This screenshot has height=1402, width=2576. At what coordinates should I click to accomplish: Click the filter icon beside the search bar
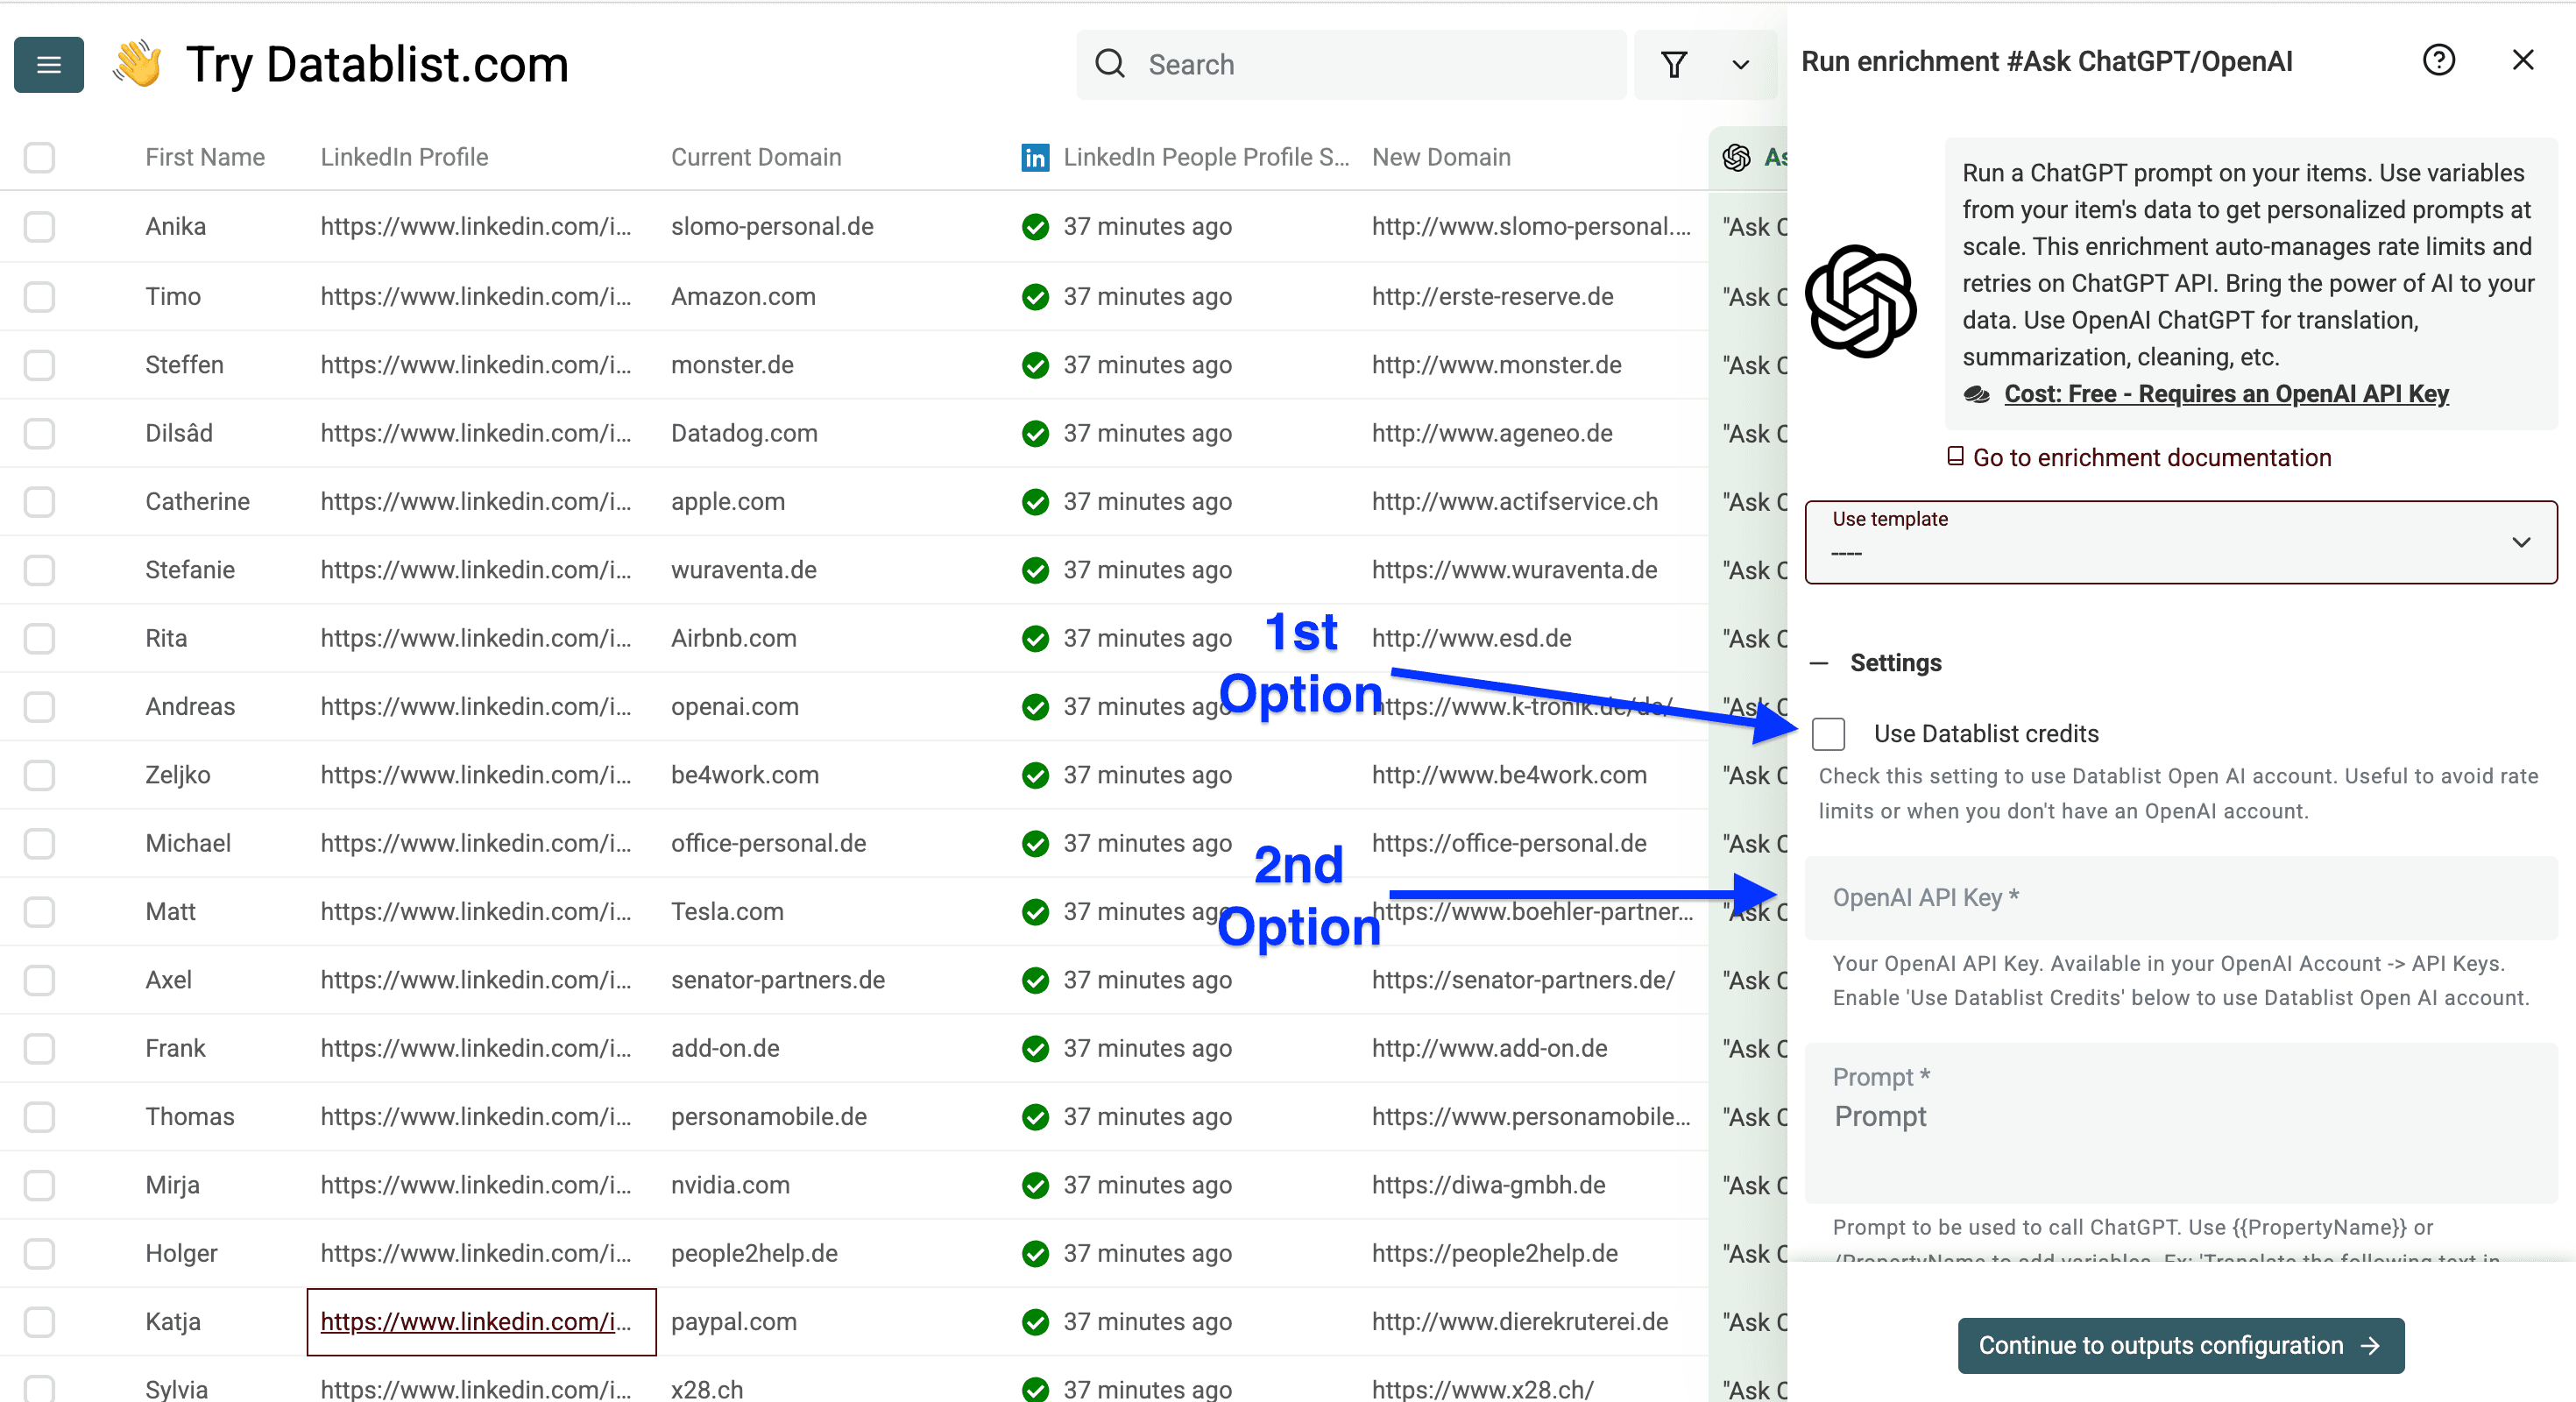(x=1675, y=64)
